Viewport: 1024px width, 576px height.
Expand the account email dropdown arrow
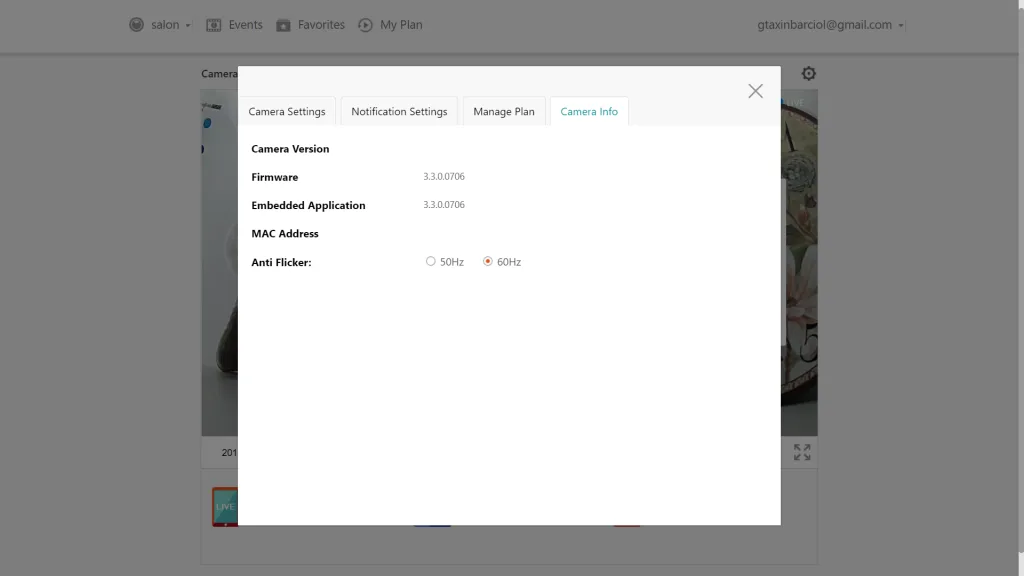click(x=901, y=26)
